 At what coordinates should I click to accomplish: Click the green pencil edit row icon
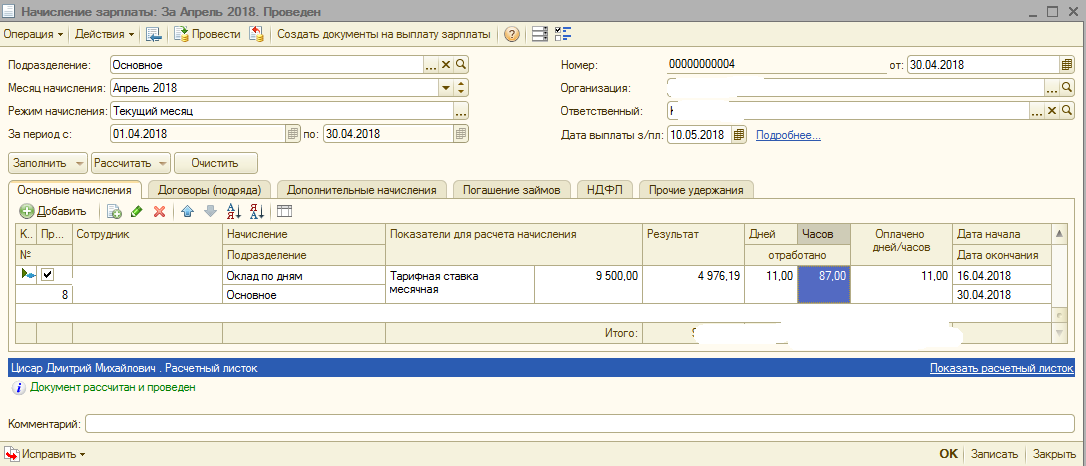(137, 211)
